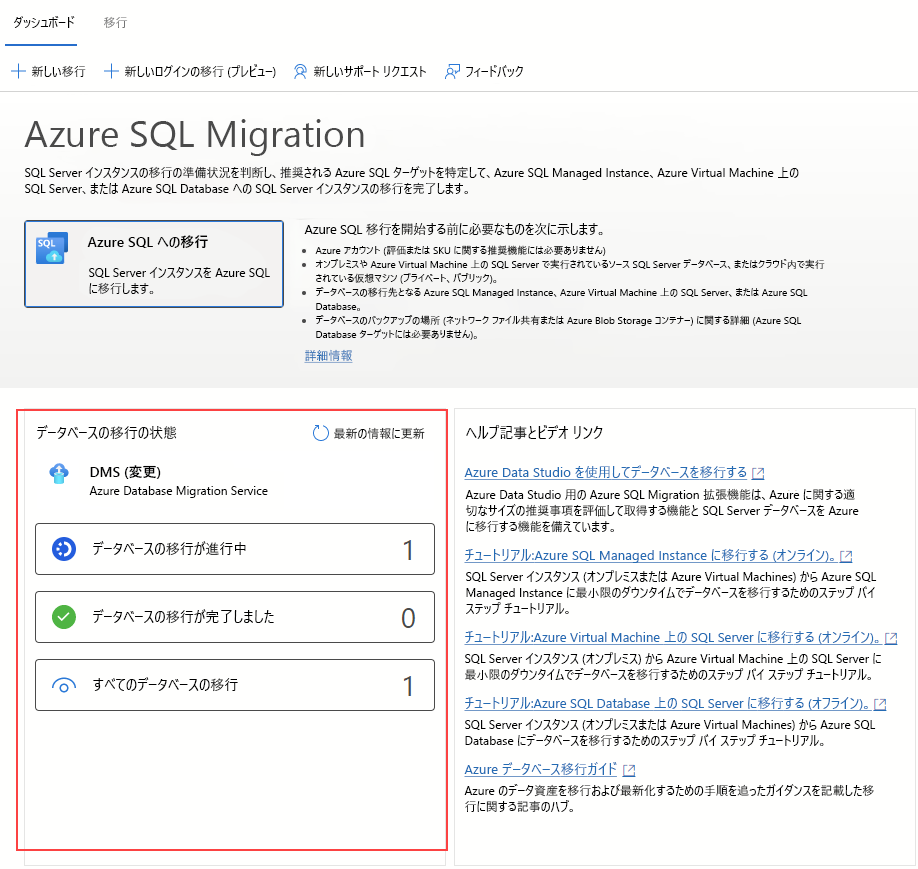Open 新しいサポート リクエスト text button

click(369, 71)
